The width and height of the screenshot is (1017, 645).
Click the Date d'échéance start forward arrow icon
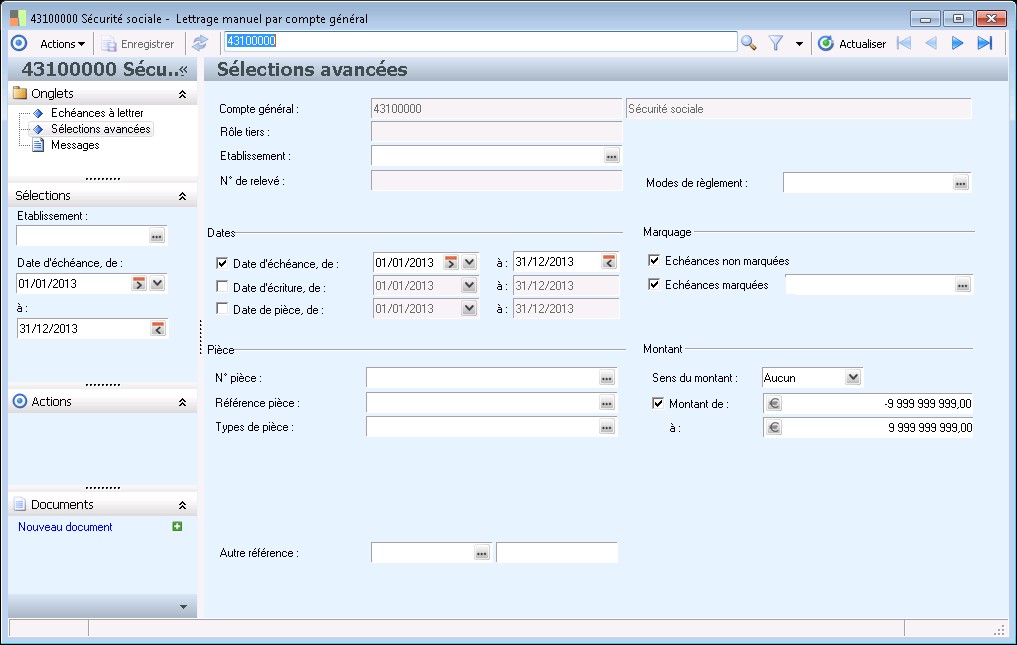[x=451, y=262]
